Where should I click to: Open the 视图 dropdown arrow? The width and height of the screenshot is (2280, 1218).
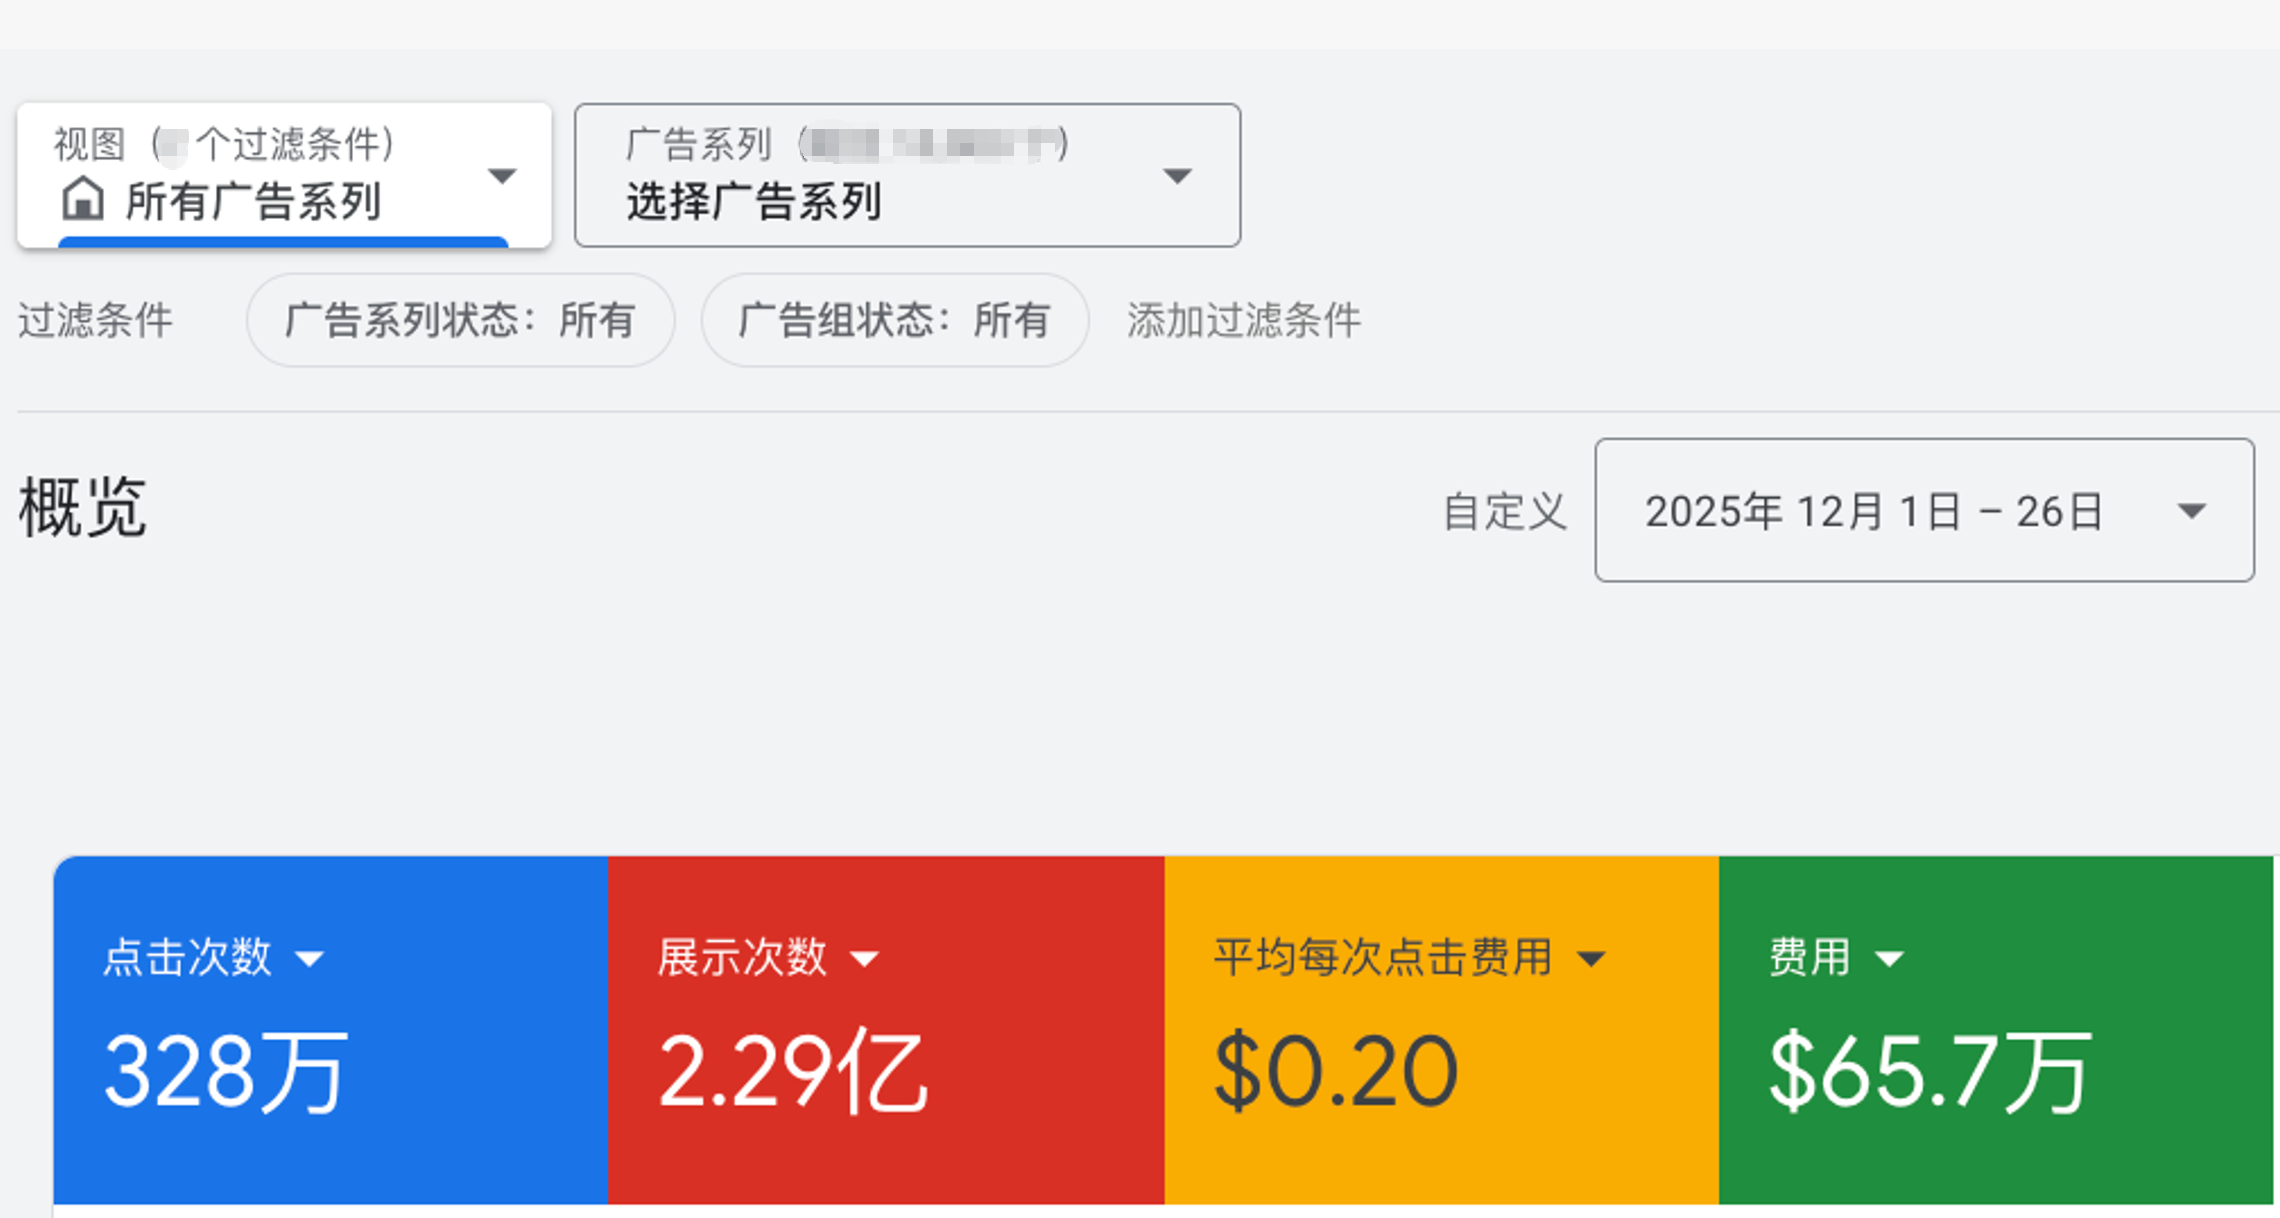point(501,177)
